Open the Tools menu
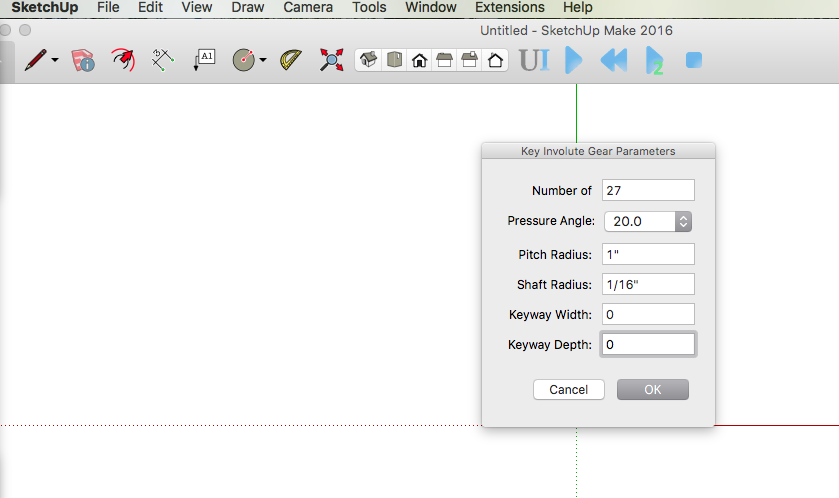The height and width of the screenshot is (498, 839). 369,7
